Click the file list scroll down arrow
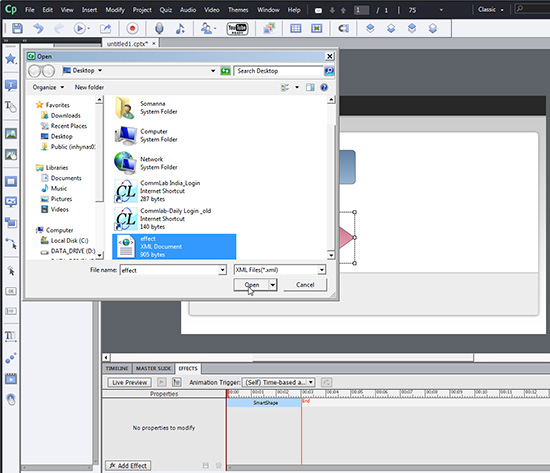The image size is (550, 473). (x=330, y=255)
